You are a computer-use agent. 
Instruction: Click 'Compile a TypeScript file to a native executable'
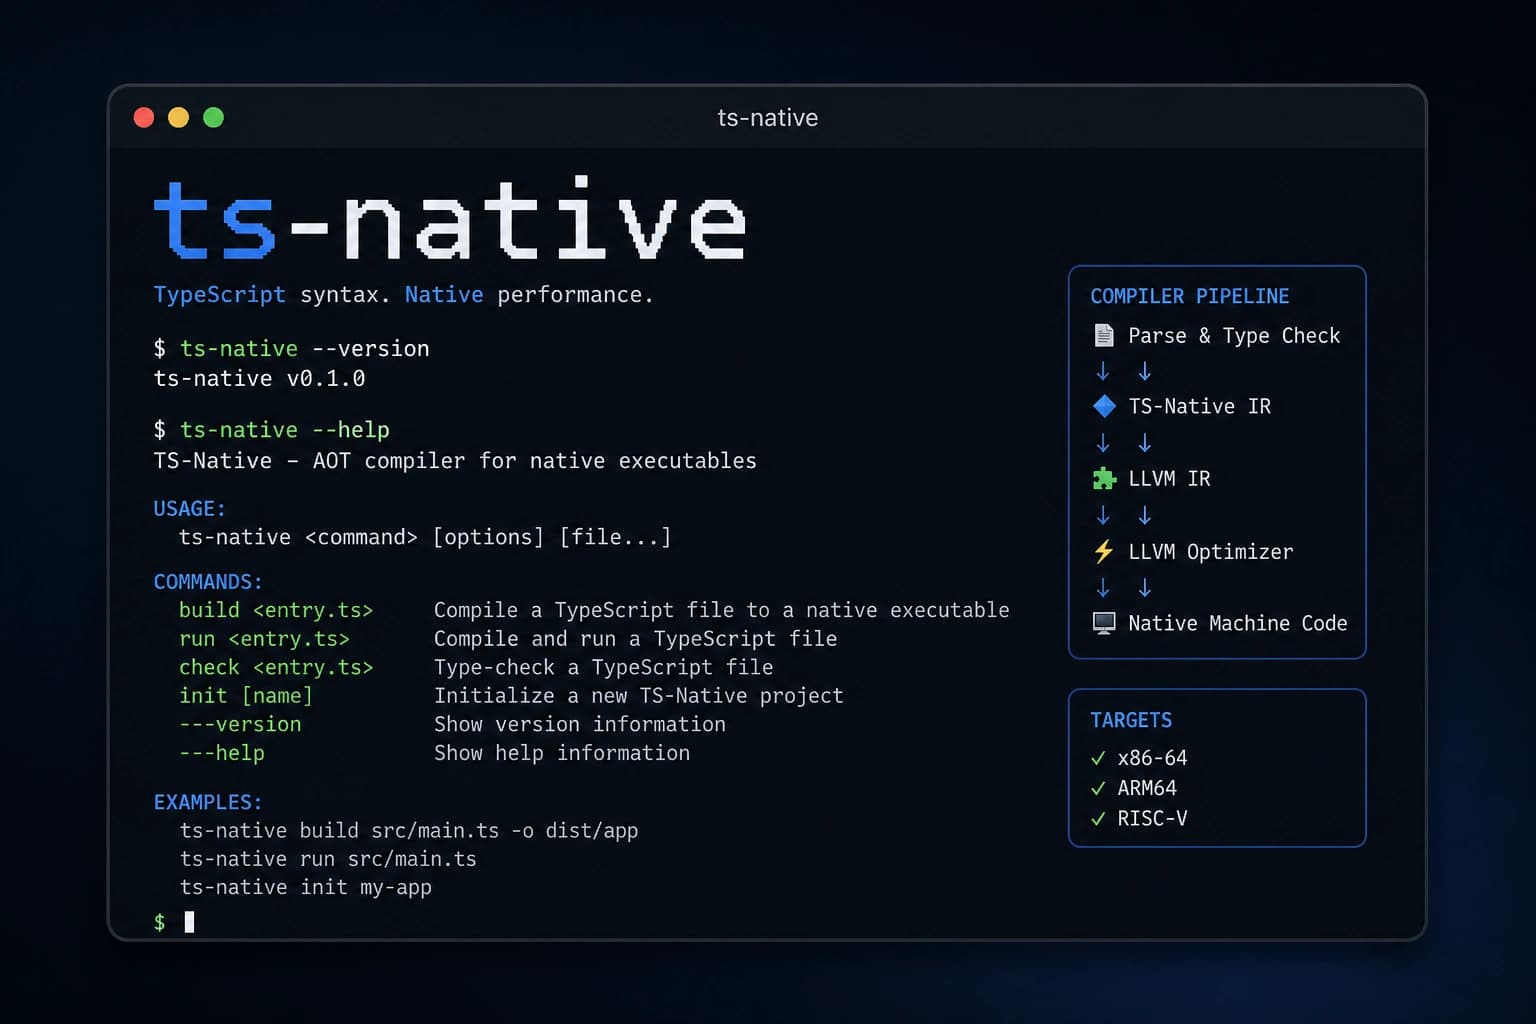(x=722, y=610)
